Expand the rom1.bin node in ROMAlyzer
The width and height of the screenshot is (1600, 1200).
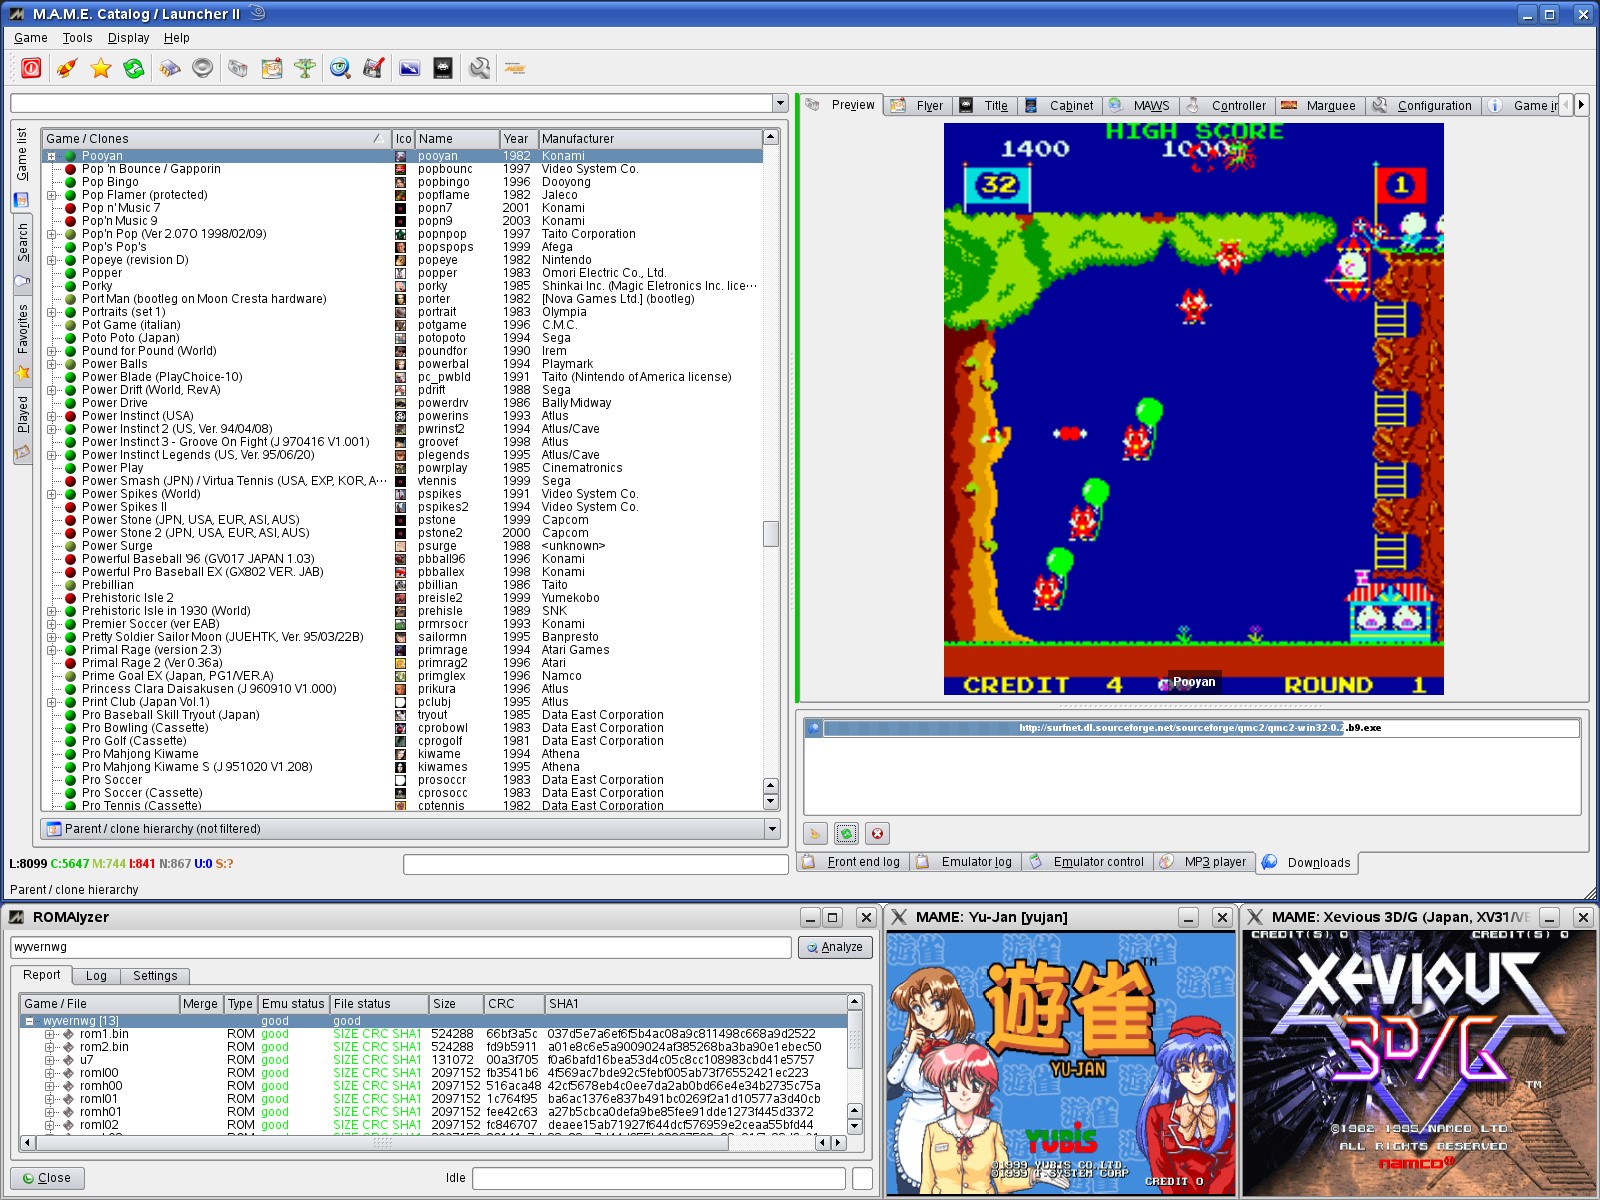point(50,1034)
